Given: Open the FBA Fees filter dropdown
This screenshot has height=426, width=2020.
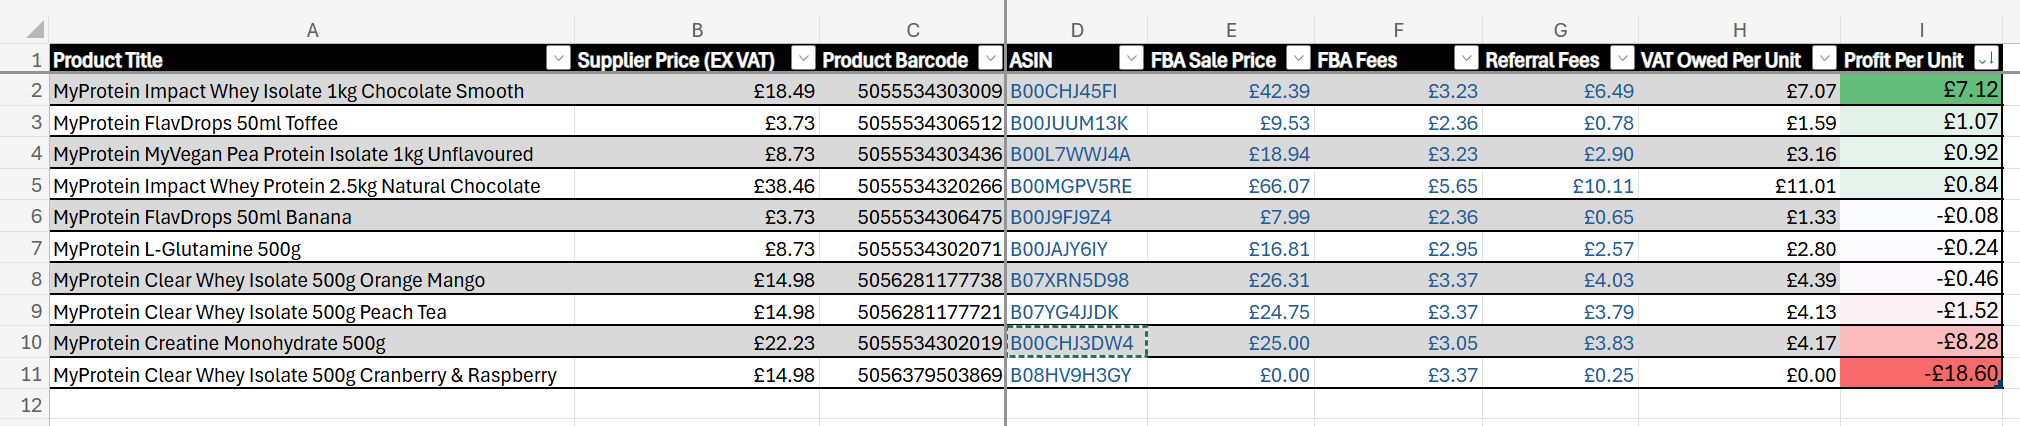Looking at the screenshot, I should pyautogui.click(x=1466, y=59).
